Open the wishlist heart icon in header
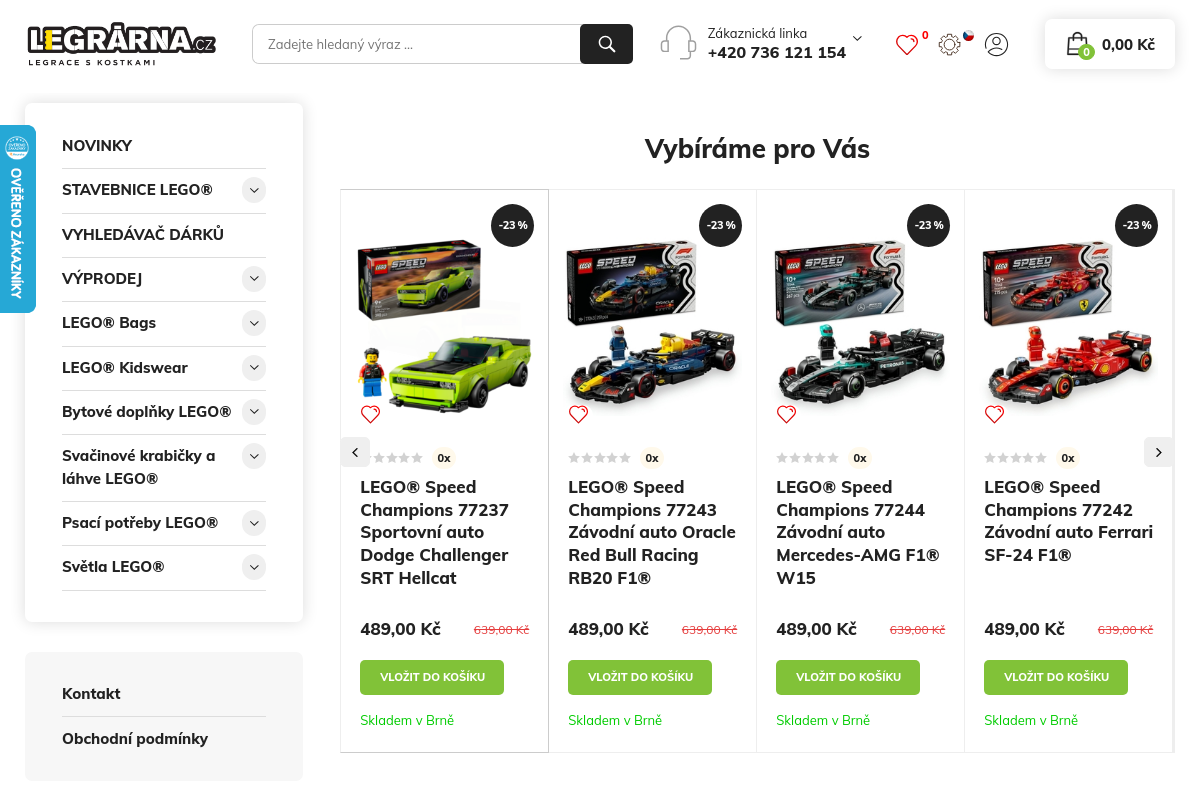This screenshot has width=1200, height=800. [906, 45]
